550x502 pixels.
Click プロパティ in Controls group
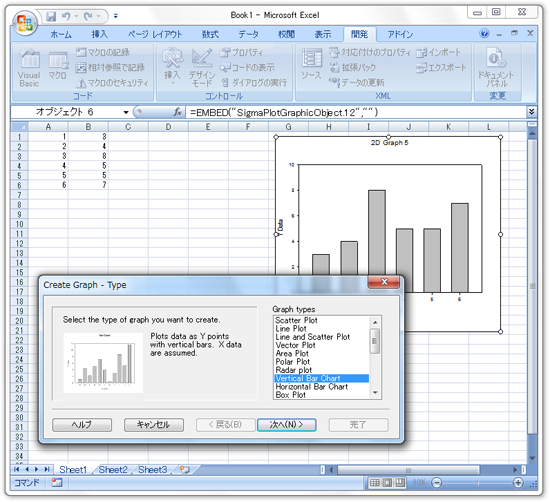tap(242, 52)
